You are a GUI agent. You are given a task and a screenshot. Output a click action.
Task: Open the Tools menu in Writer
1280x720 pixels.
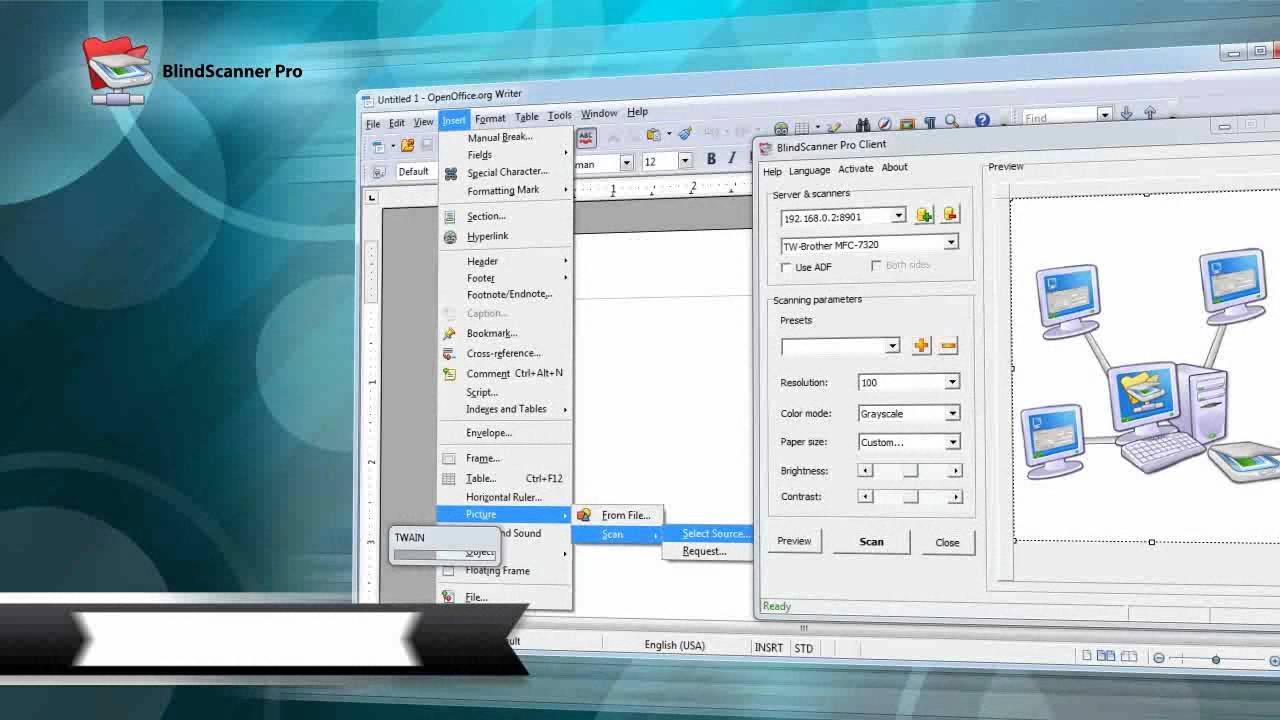[x=559, y=115]
